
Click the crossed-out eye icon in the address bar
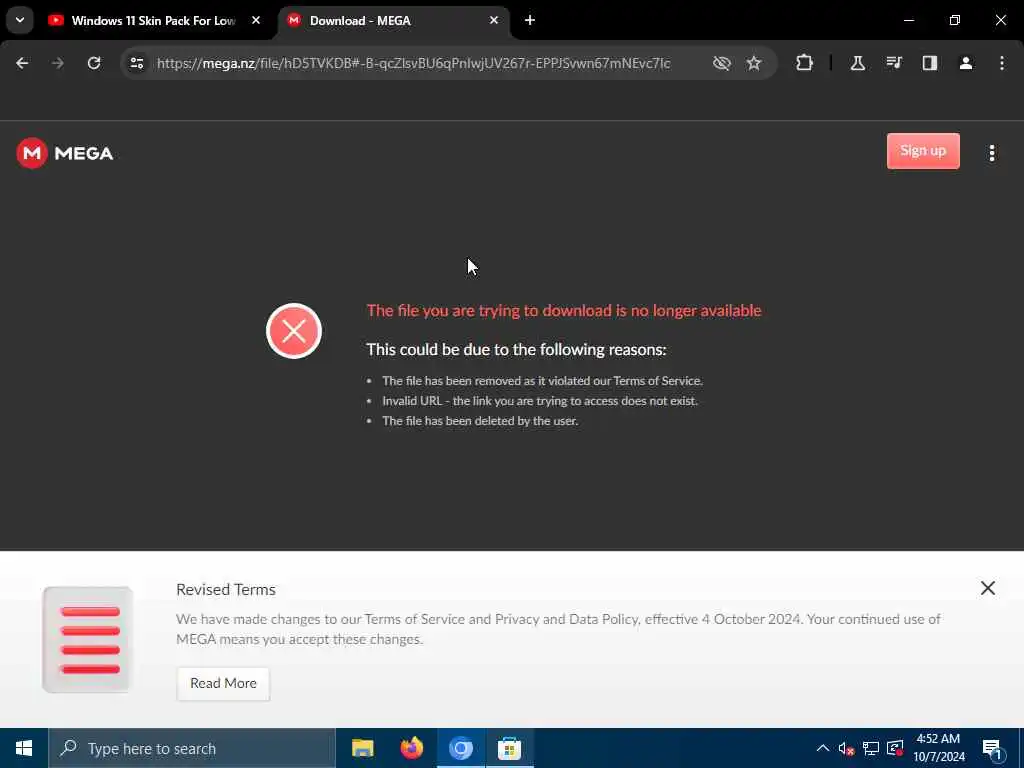[x=722, y=63]
